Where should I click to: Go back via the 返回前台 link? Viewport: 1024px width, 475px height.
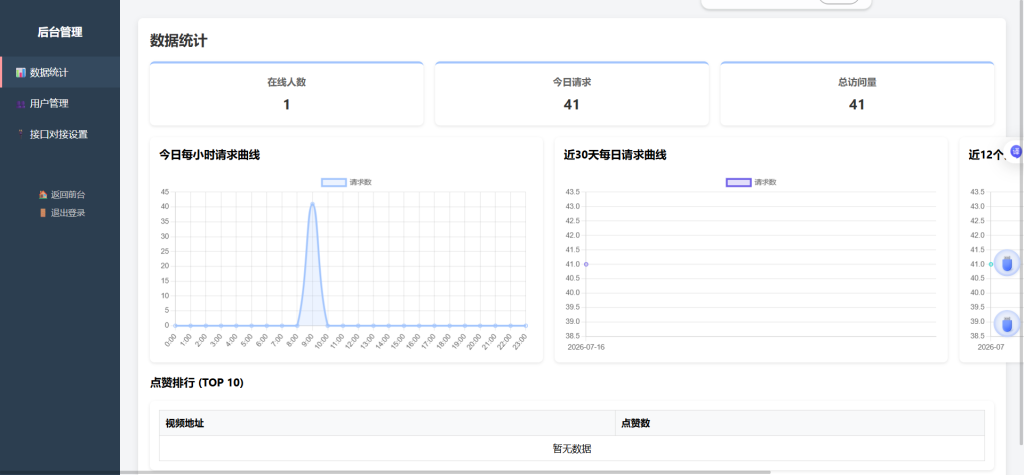pos(62,195)
